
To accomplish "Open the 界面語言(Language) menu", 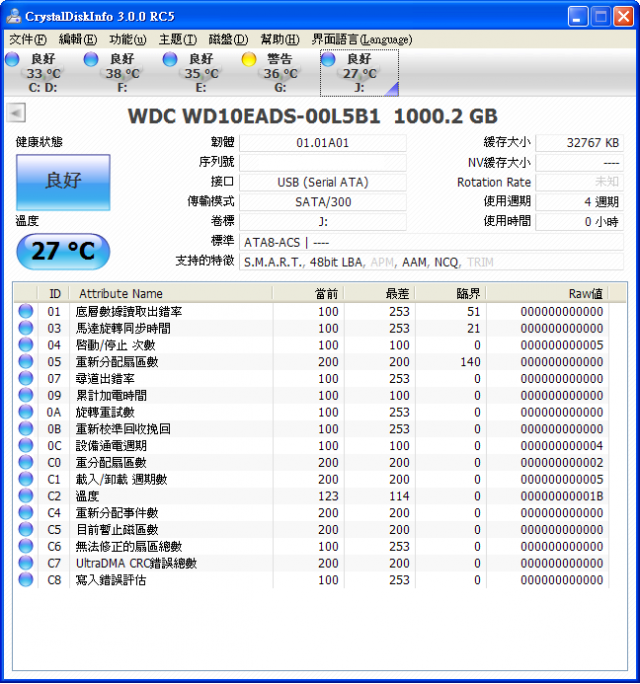I will pyautogui.click(x=362, y=40).
